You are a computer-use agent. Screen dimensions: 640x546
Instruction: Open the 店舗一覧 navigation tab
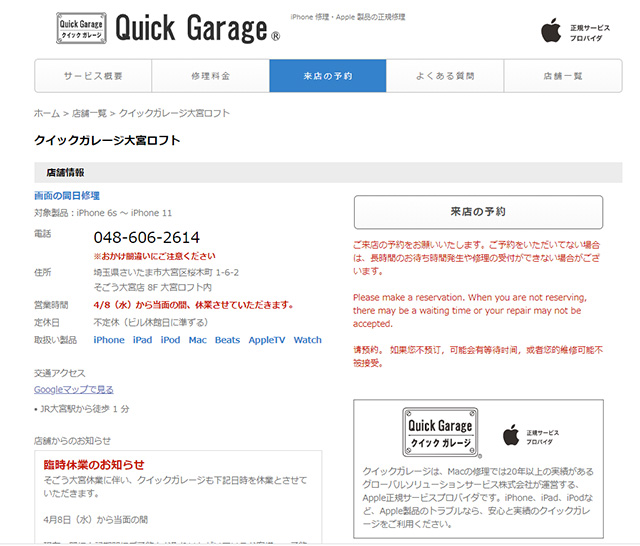[x=563, y=76]
